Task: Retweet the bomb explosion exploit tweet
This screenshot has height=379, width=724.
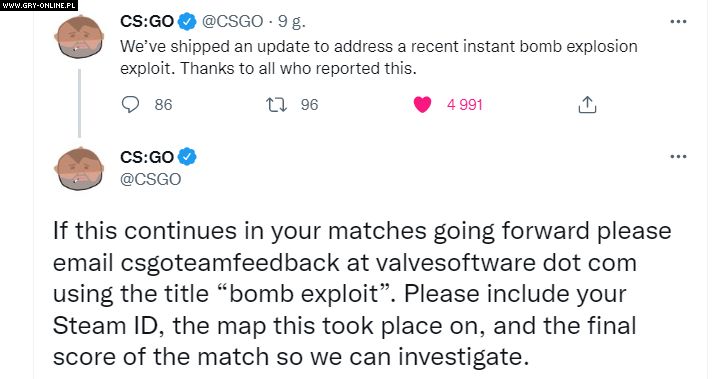Action: (x=277, y=105)
